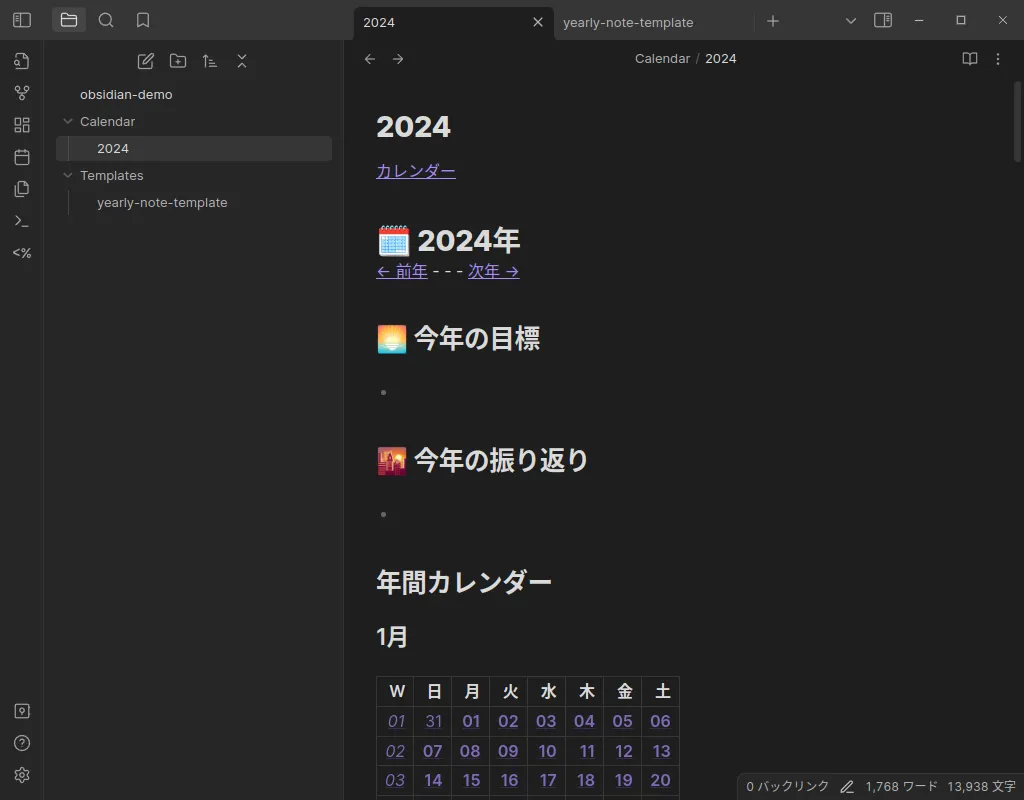Select yearly-note-template in the file tree
Screen dimensions: 1024x800
(162, 203)
